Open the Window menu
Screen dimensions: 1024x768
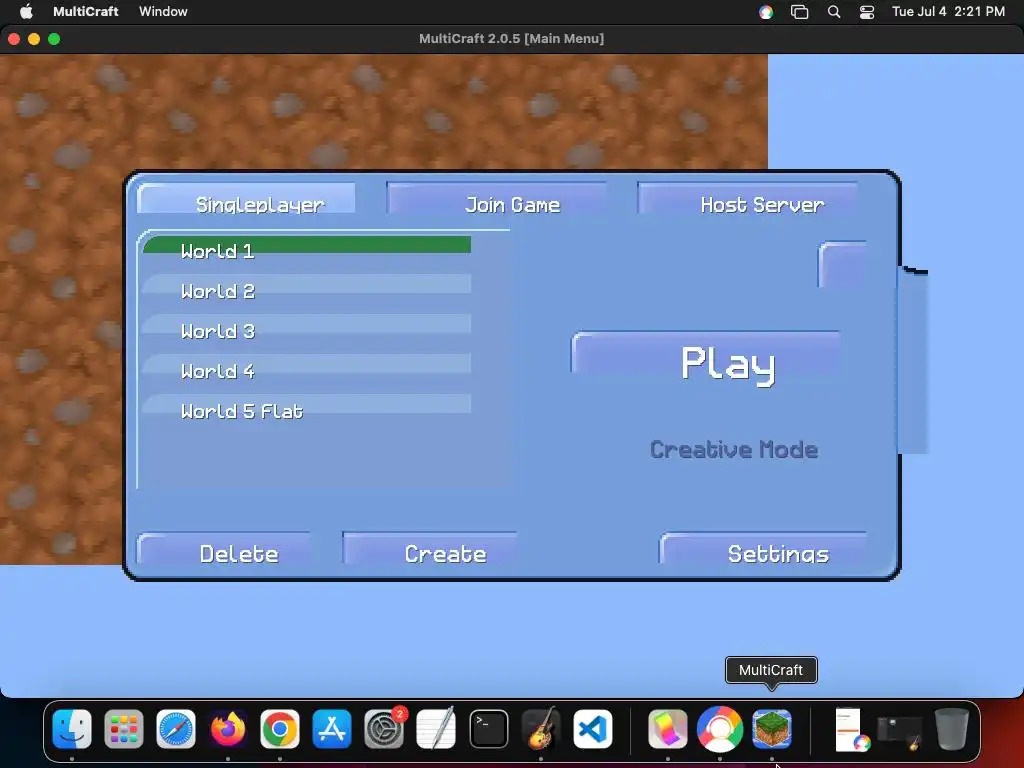pyautogui.click(x=163, y=11)
